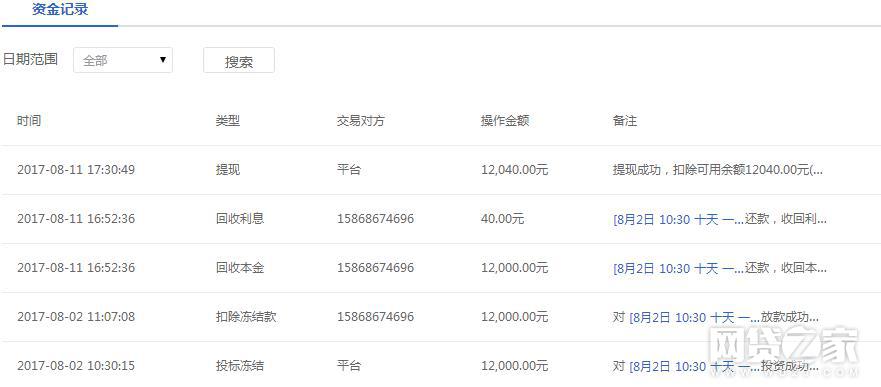Select timestamp 2017-08-11 17:30:49

tap(76, 170)
